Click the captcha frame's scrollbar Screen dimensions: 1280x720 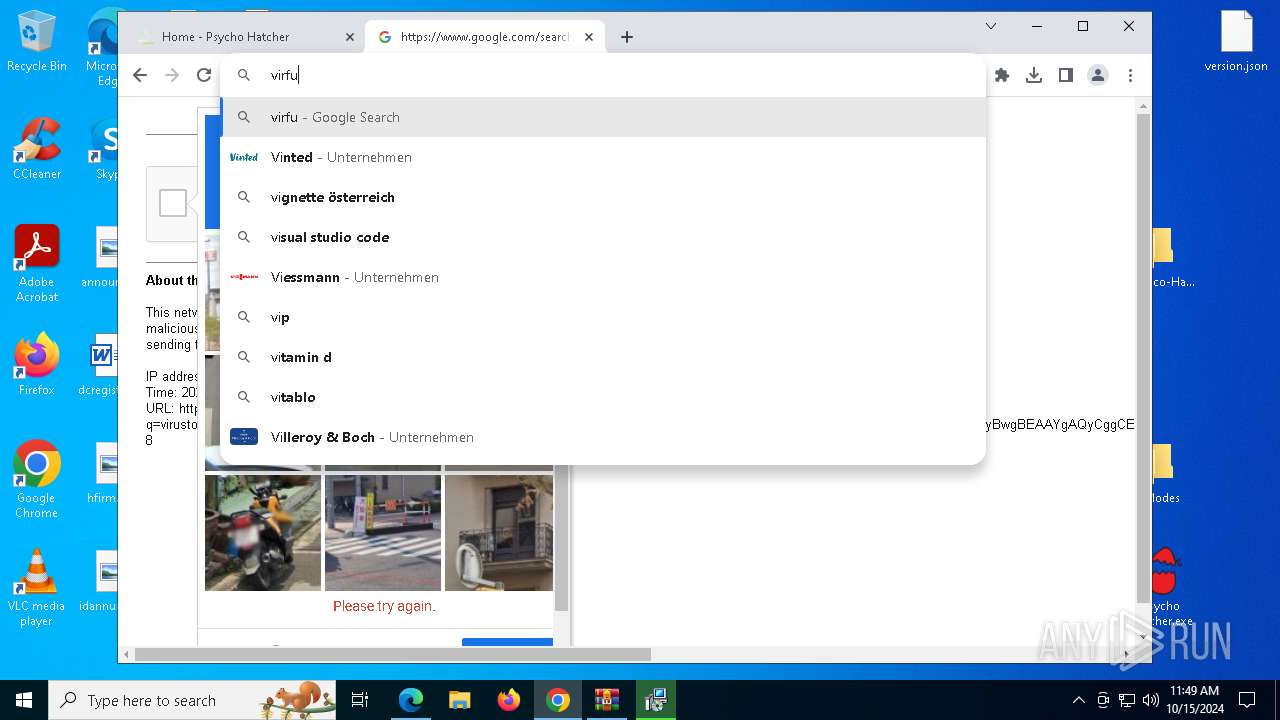[x=561, y=540]
